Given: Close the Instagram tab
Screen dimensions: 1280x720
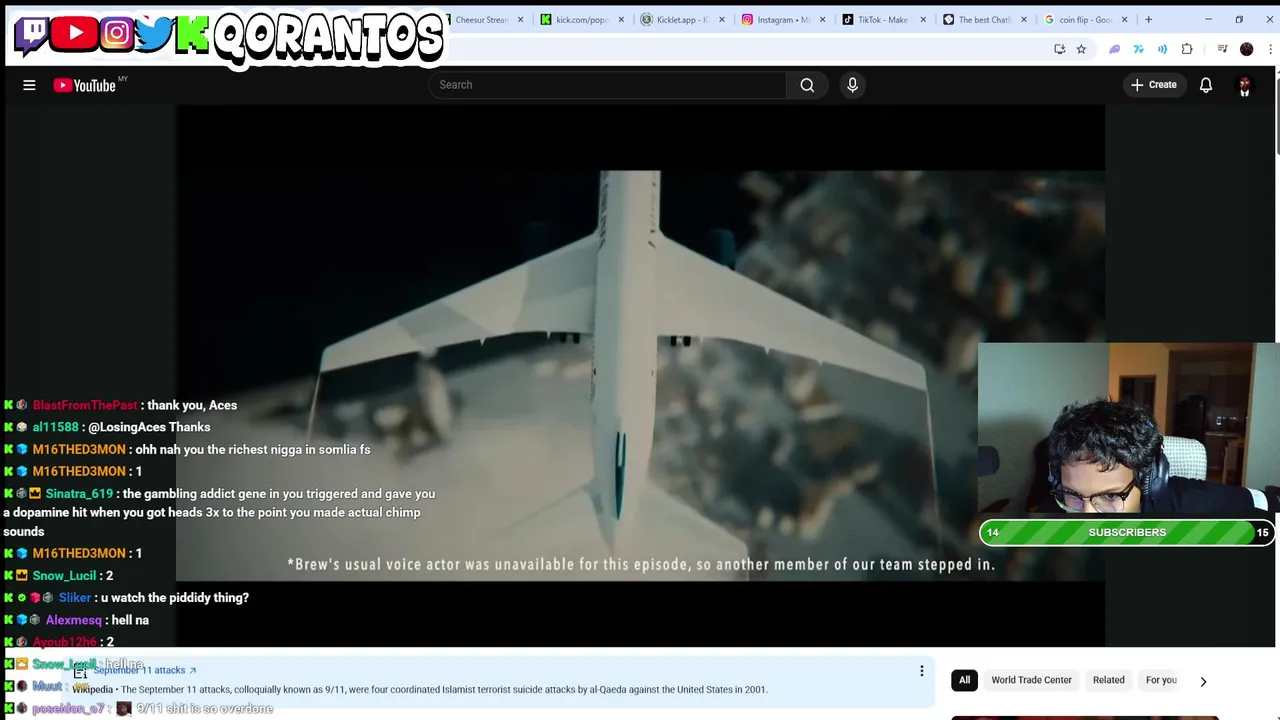Looking at the screenshot, I should (822, 19).
